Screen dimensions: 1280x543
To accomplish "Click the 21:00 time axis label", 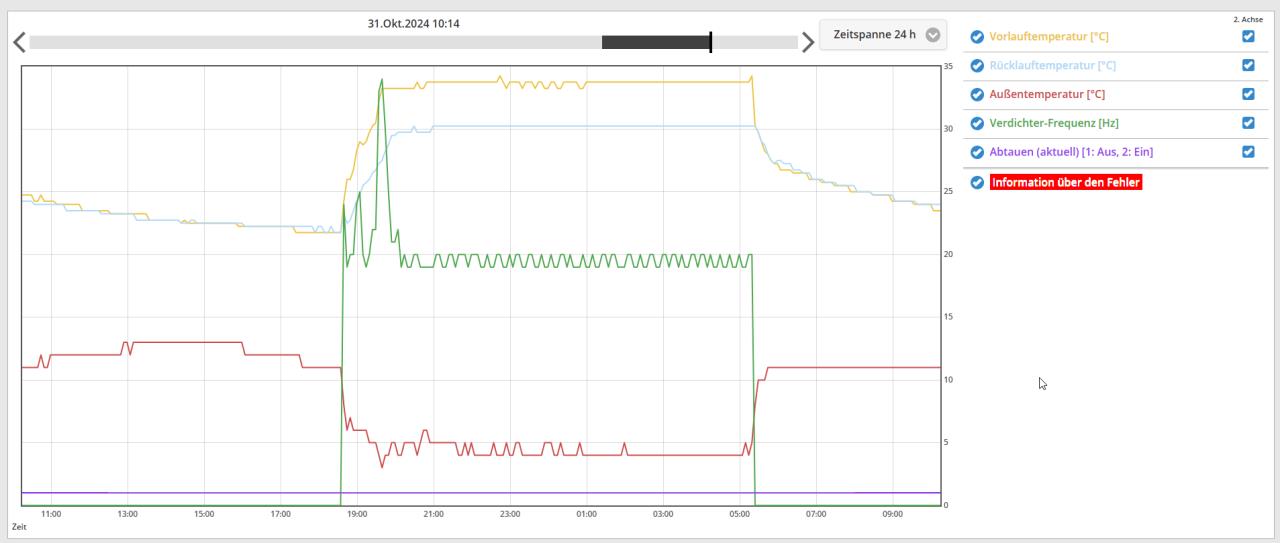I will (x=434, y=514).
